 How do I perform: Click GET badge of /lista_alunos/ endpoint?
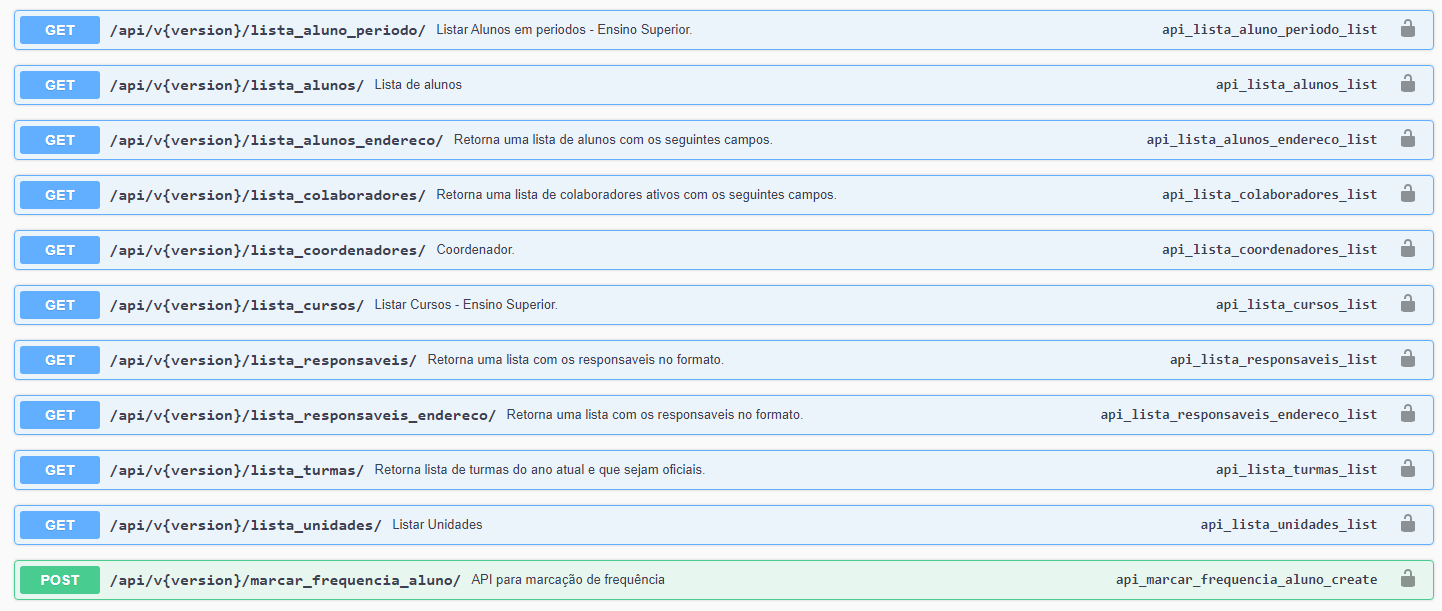tap(60, 85)
